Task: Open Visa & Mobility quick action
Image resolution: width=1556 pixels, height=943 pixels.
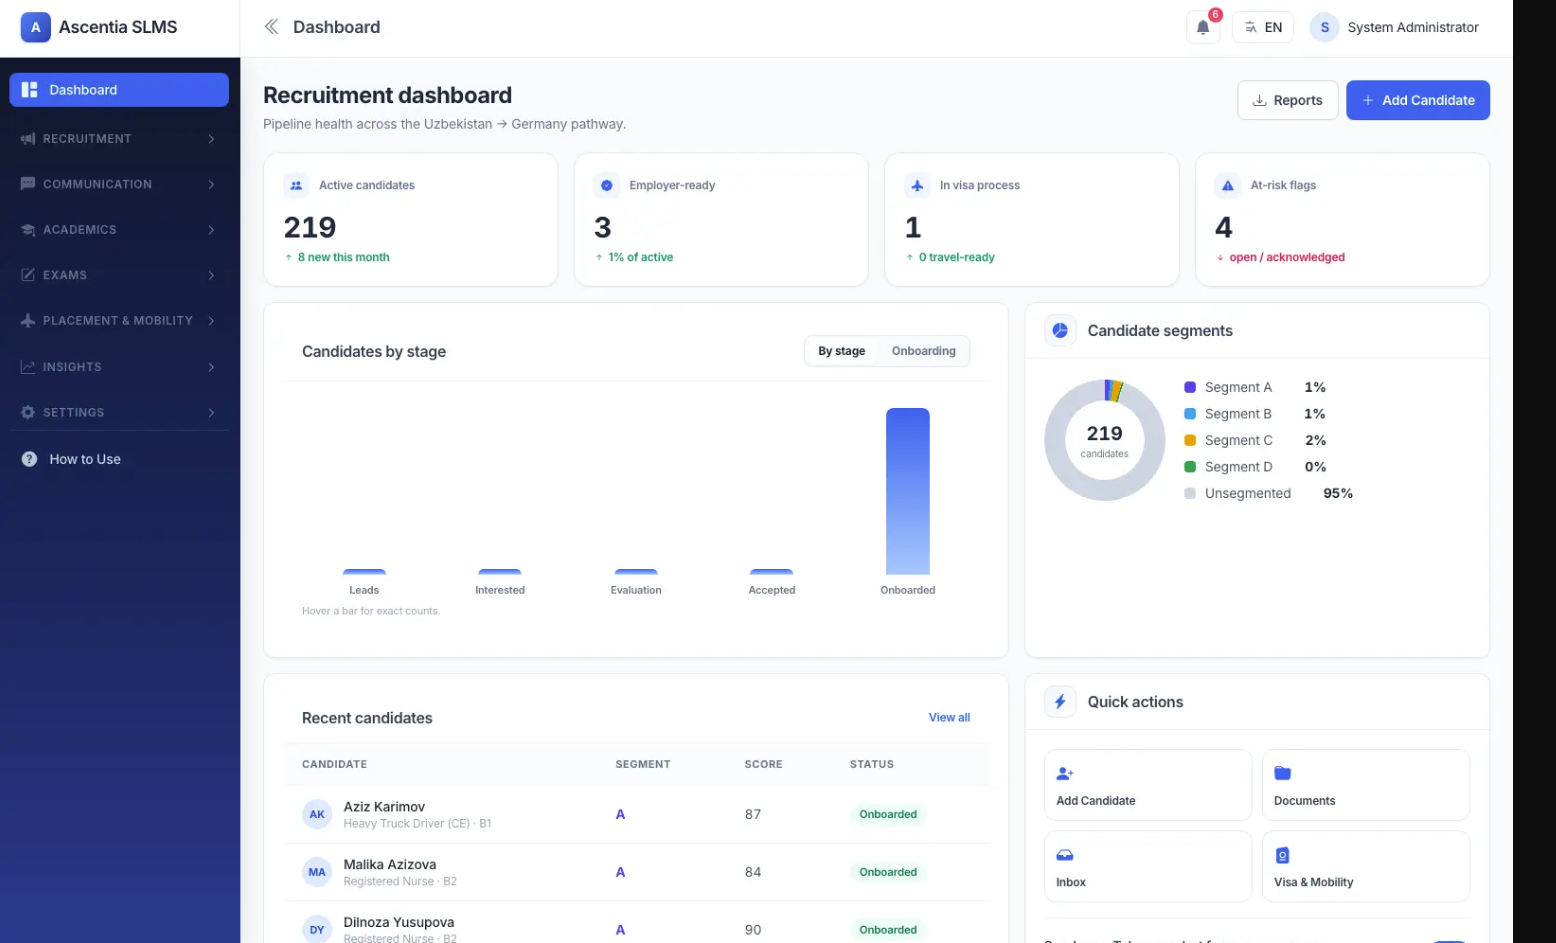Action: (x=1365, y=867)
